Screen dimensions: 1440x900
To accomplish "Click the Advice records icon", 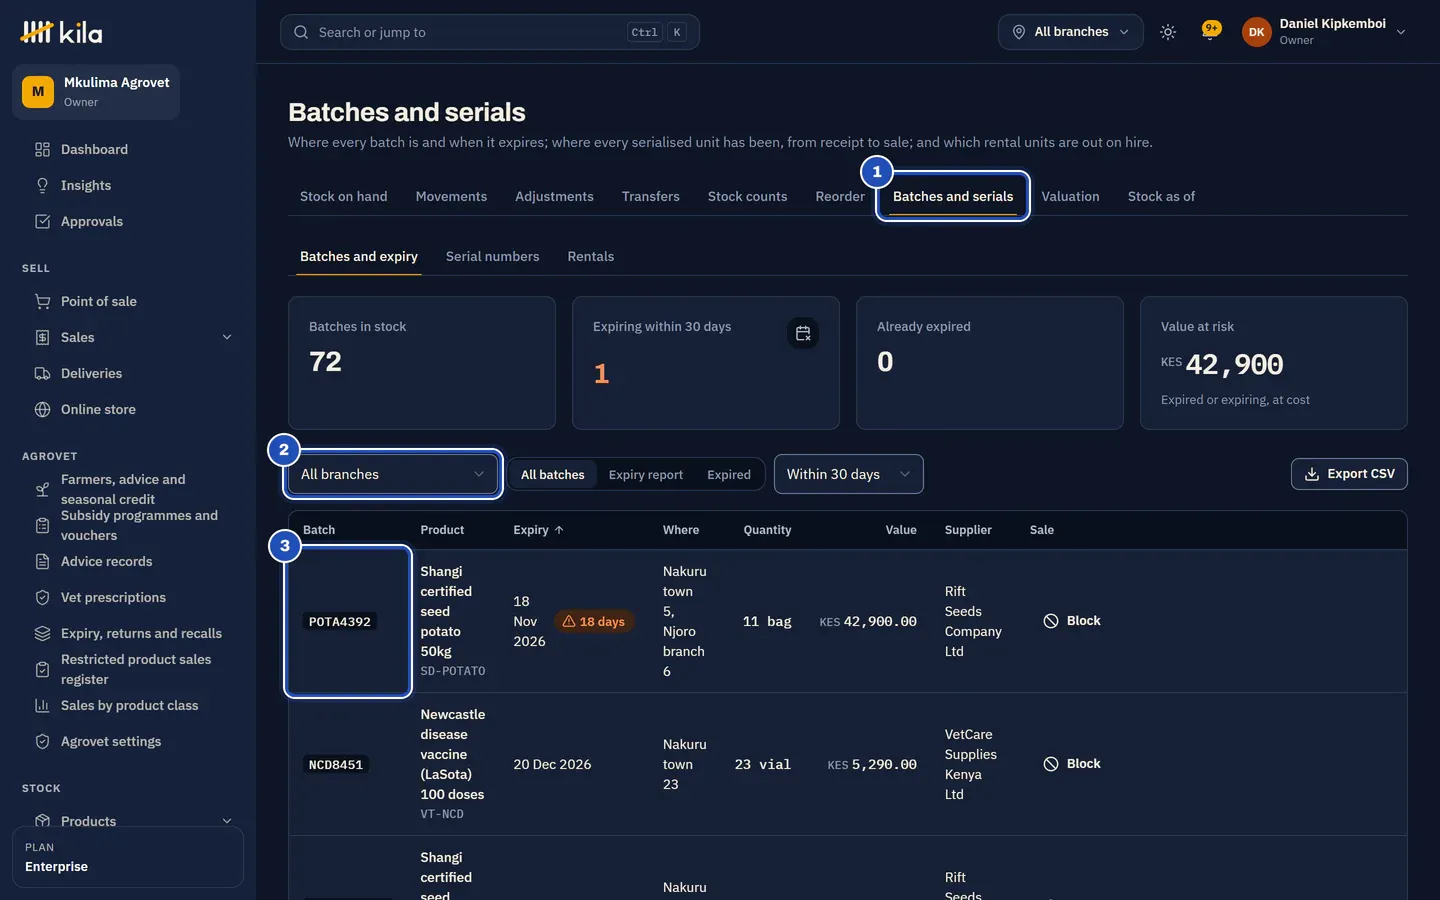I will (42, 562).
